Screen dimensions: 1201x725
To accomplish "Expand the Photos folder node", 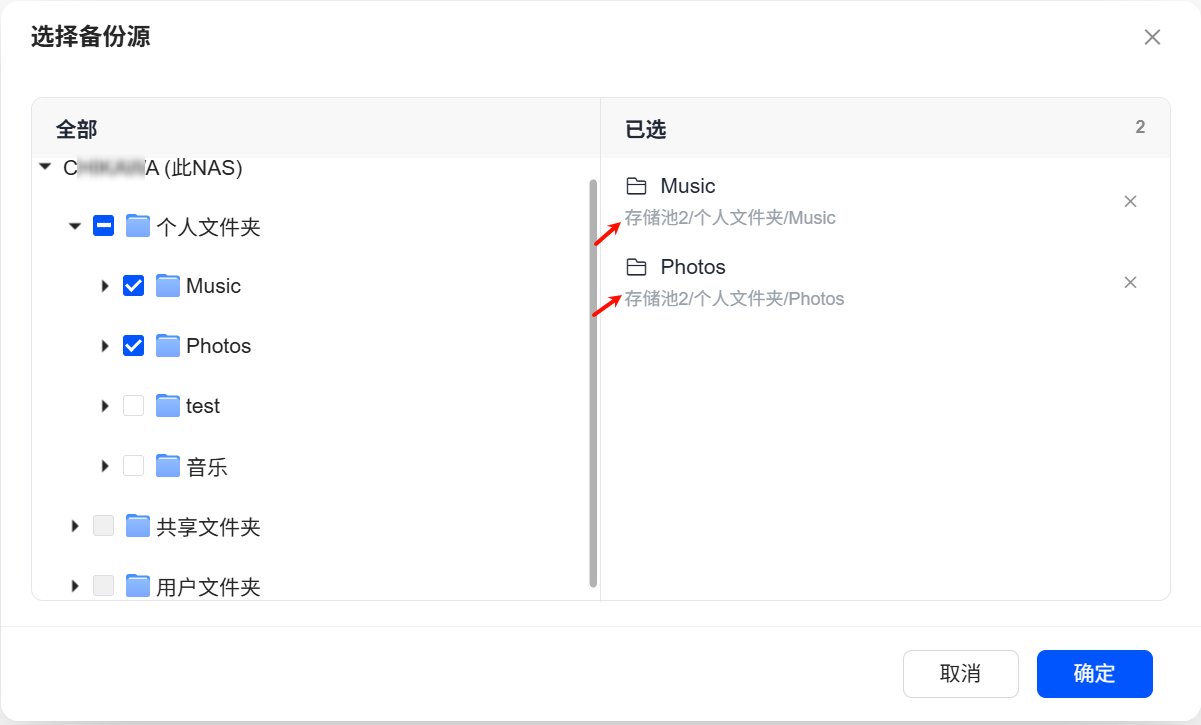I will point(105,346).
